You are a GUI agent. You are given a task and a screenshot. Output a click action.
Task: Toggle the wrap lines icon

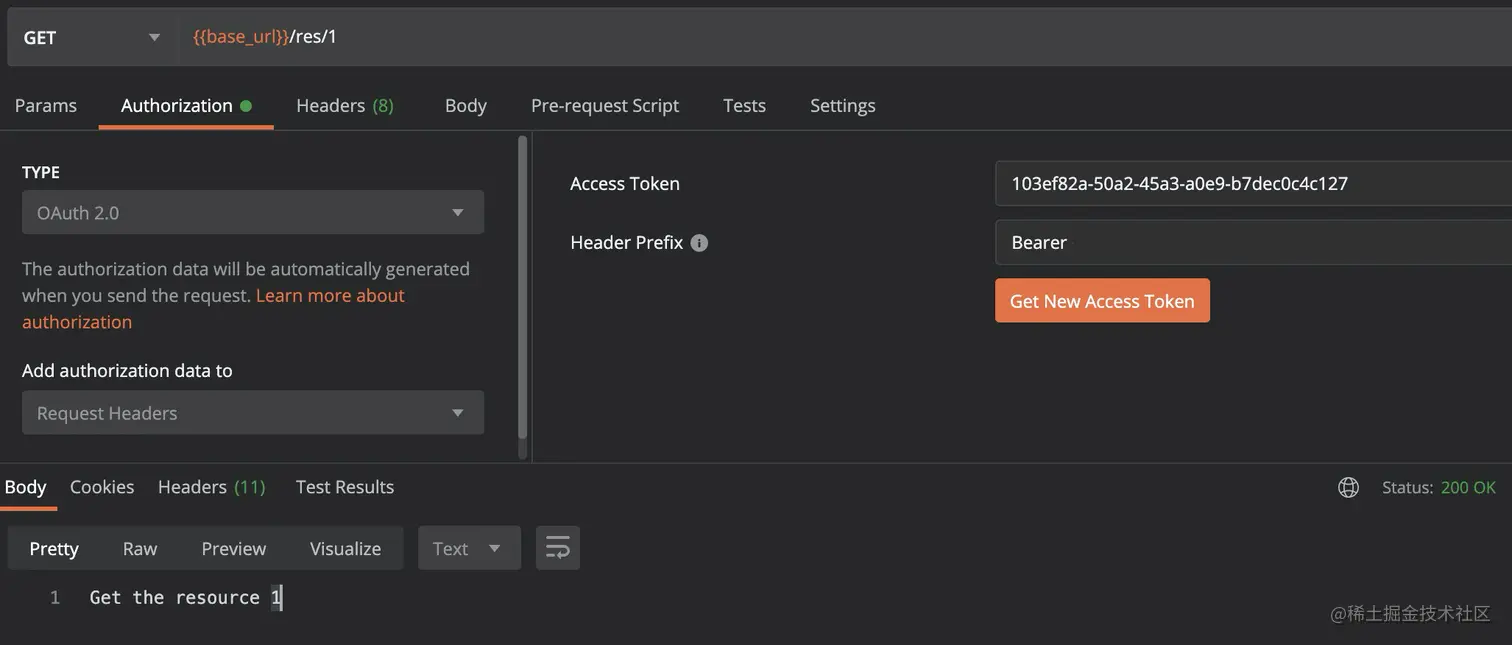click(x=558, y=548)
